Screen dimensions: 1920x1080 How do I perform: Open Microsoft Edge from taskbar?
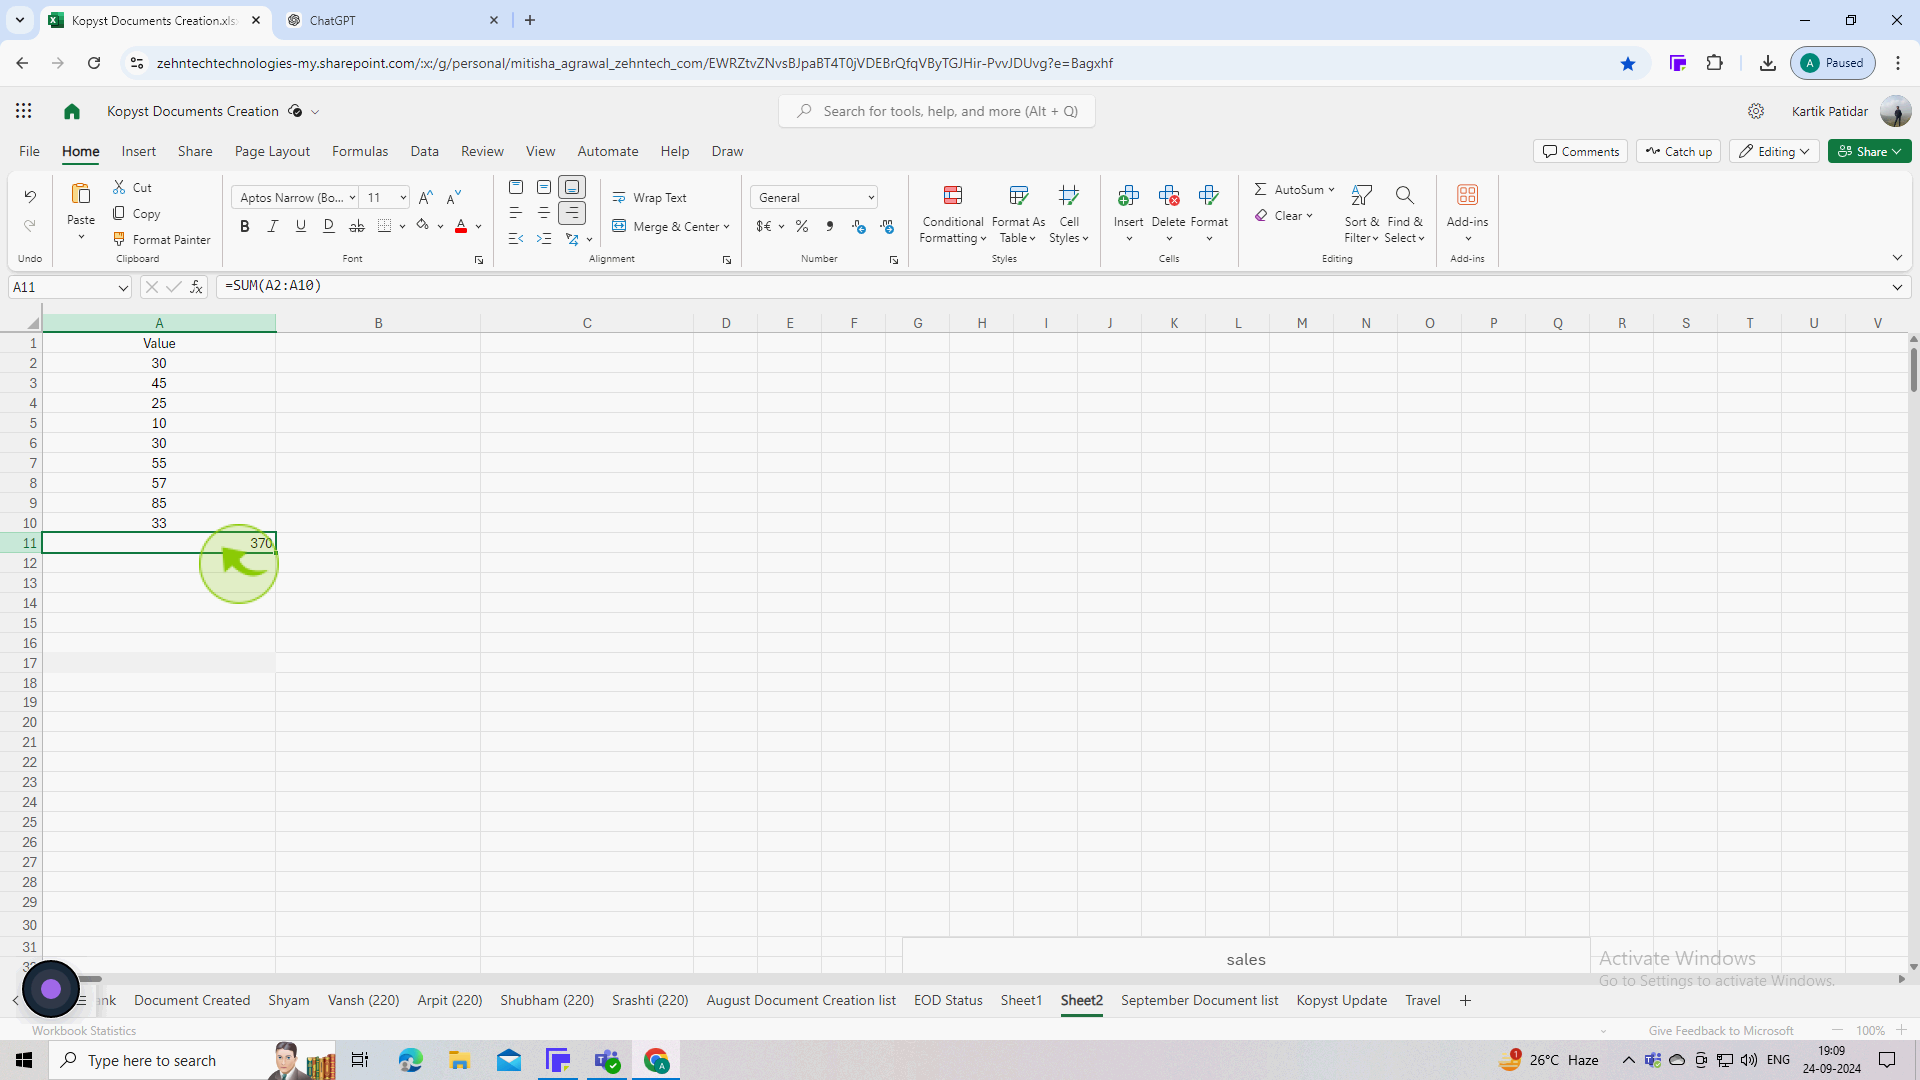pyautogui.click(x=410, y=1060)
